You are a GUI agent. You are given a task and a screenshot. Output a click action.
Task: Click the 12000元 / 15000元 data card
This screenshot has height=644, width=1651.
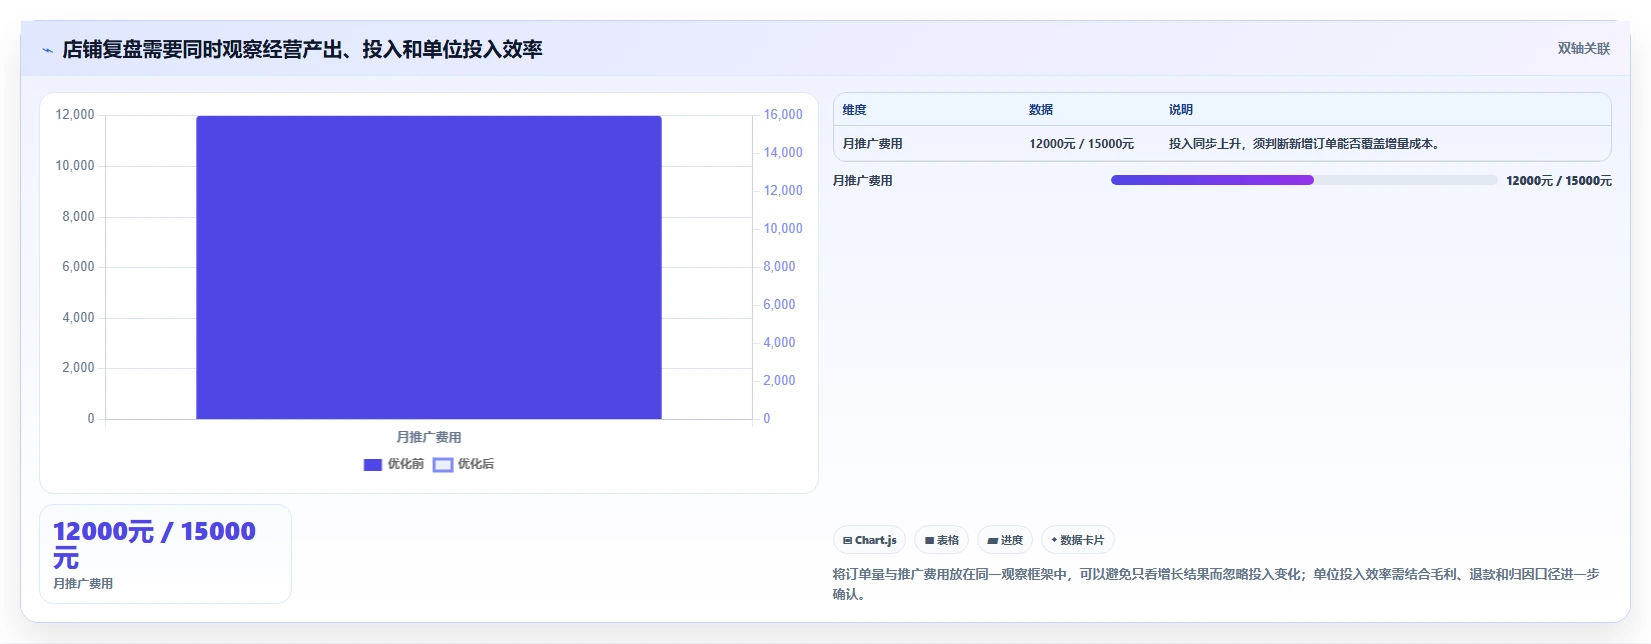tap(165, 554)
